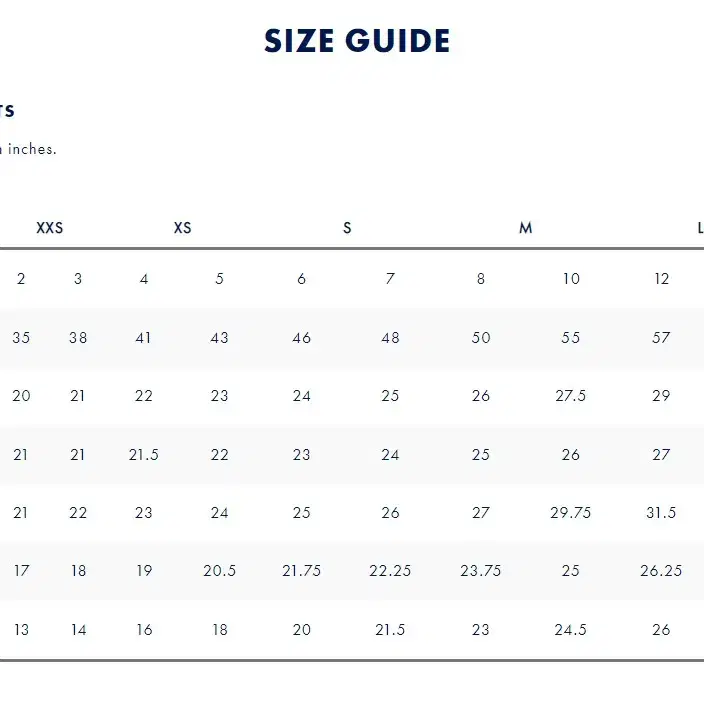Click the inches note text

click(x=28, y=149)
